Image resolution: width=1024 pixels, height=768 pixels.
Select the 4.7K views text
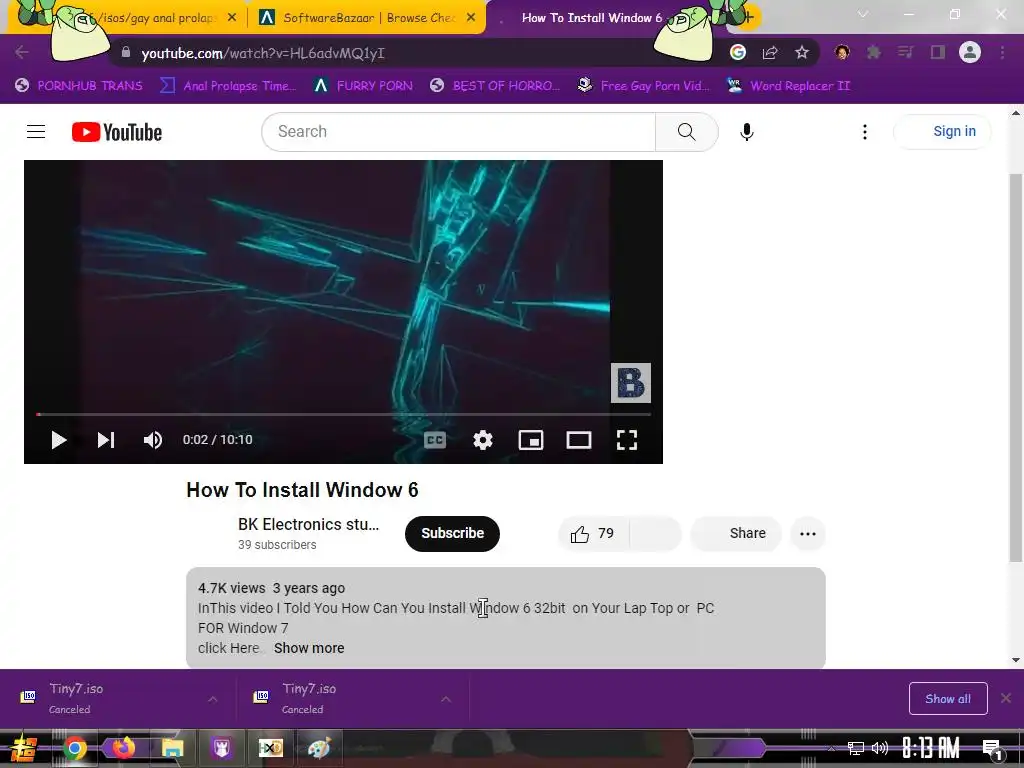click(x=232, y=588)
